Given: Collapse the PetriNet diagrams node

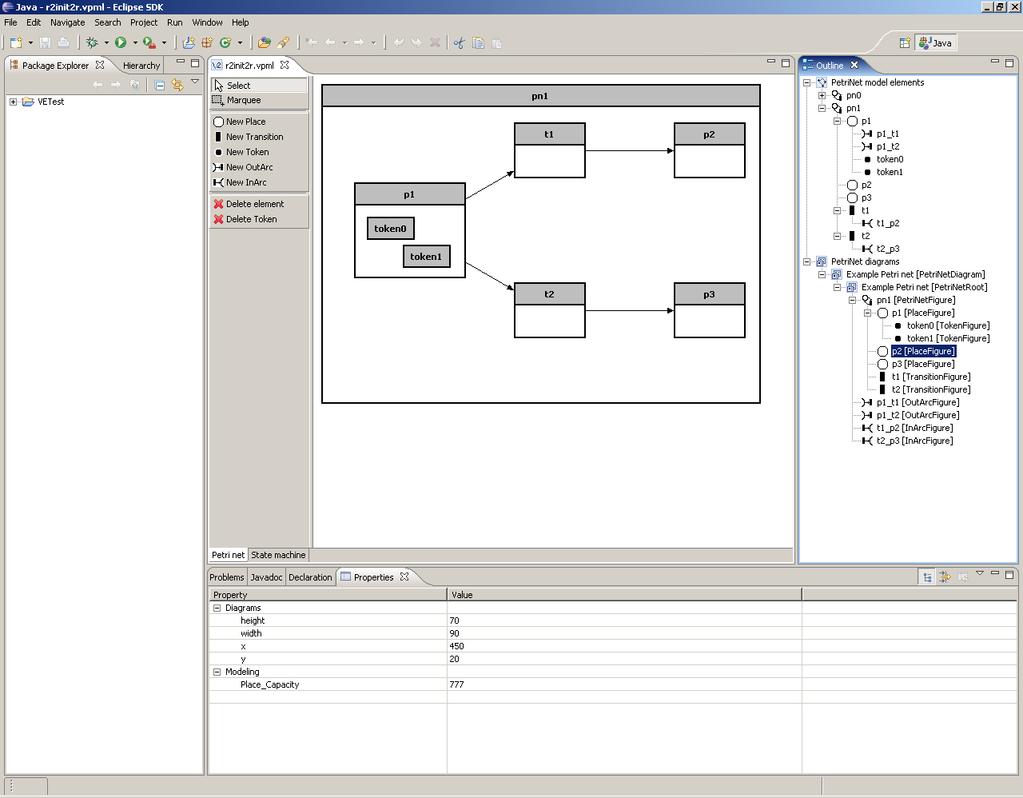Looking at the screenshot, I should coord(807,262).
